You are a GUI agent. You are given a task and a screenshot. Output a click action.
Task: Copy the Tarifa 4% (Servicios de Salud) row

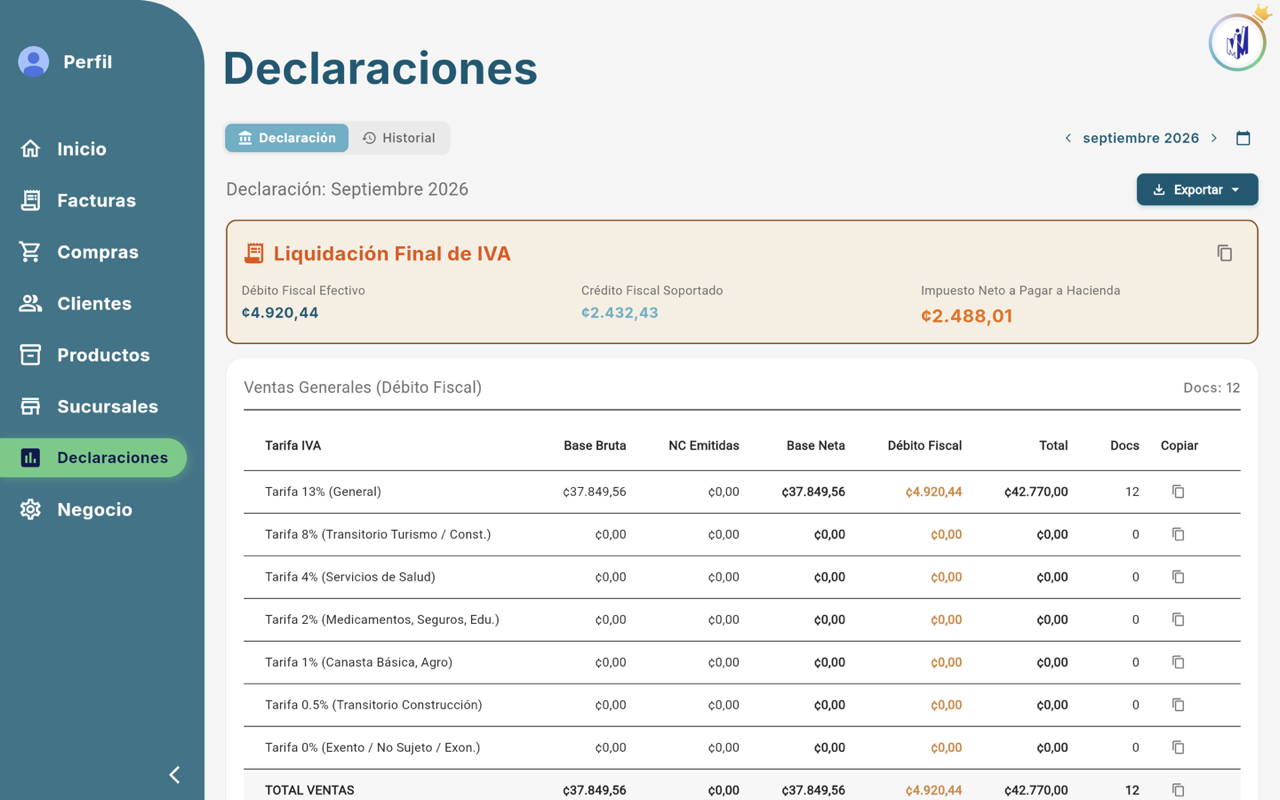pos(1178,577)
